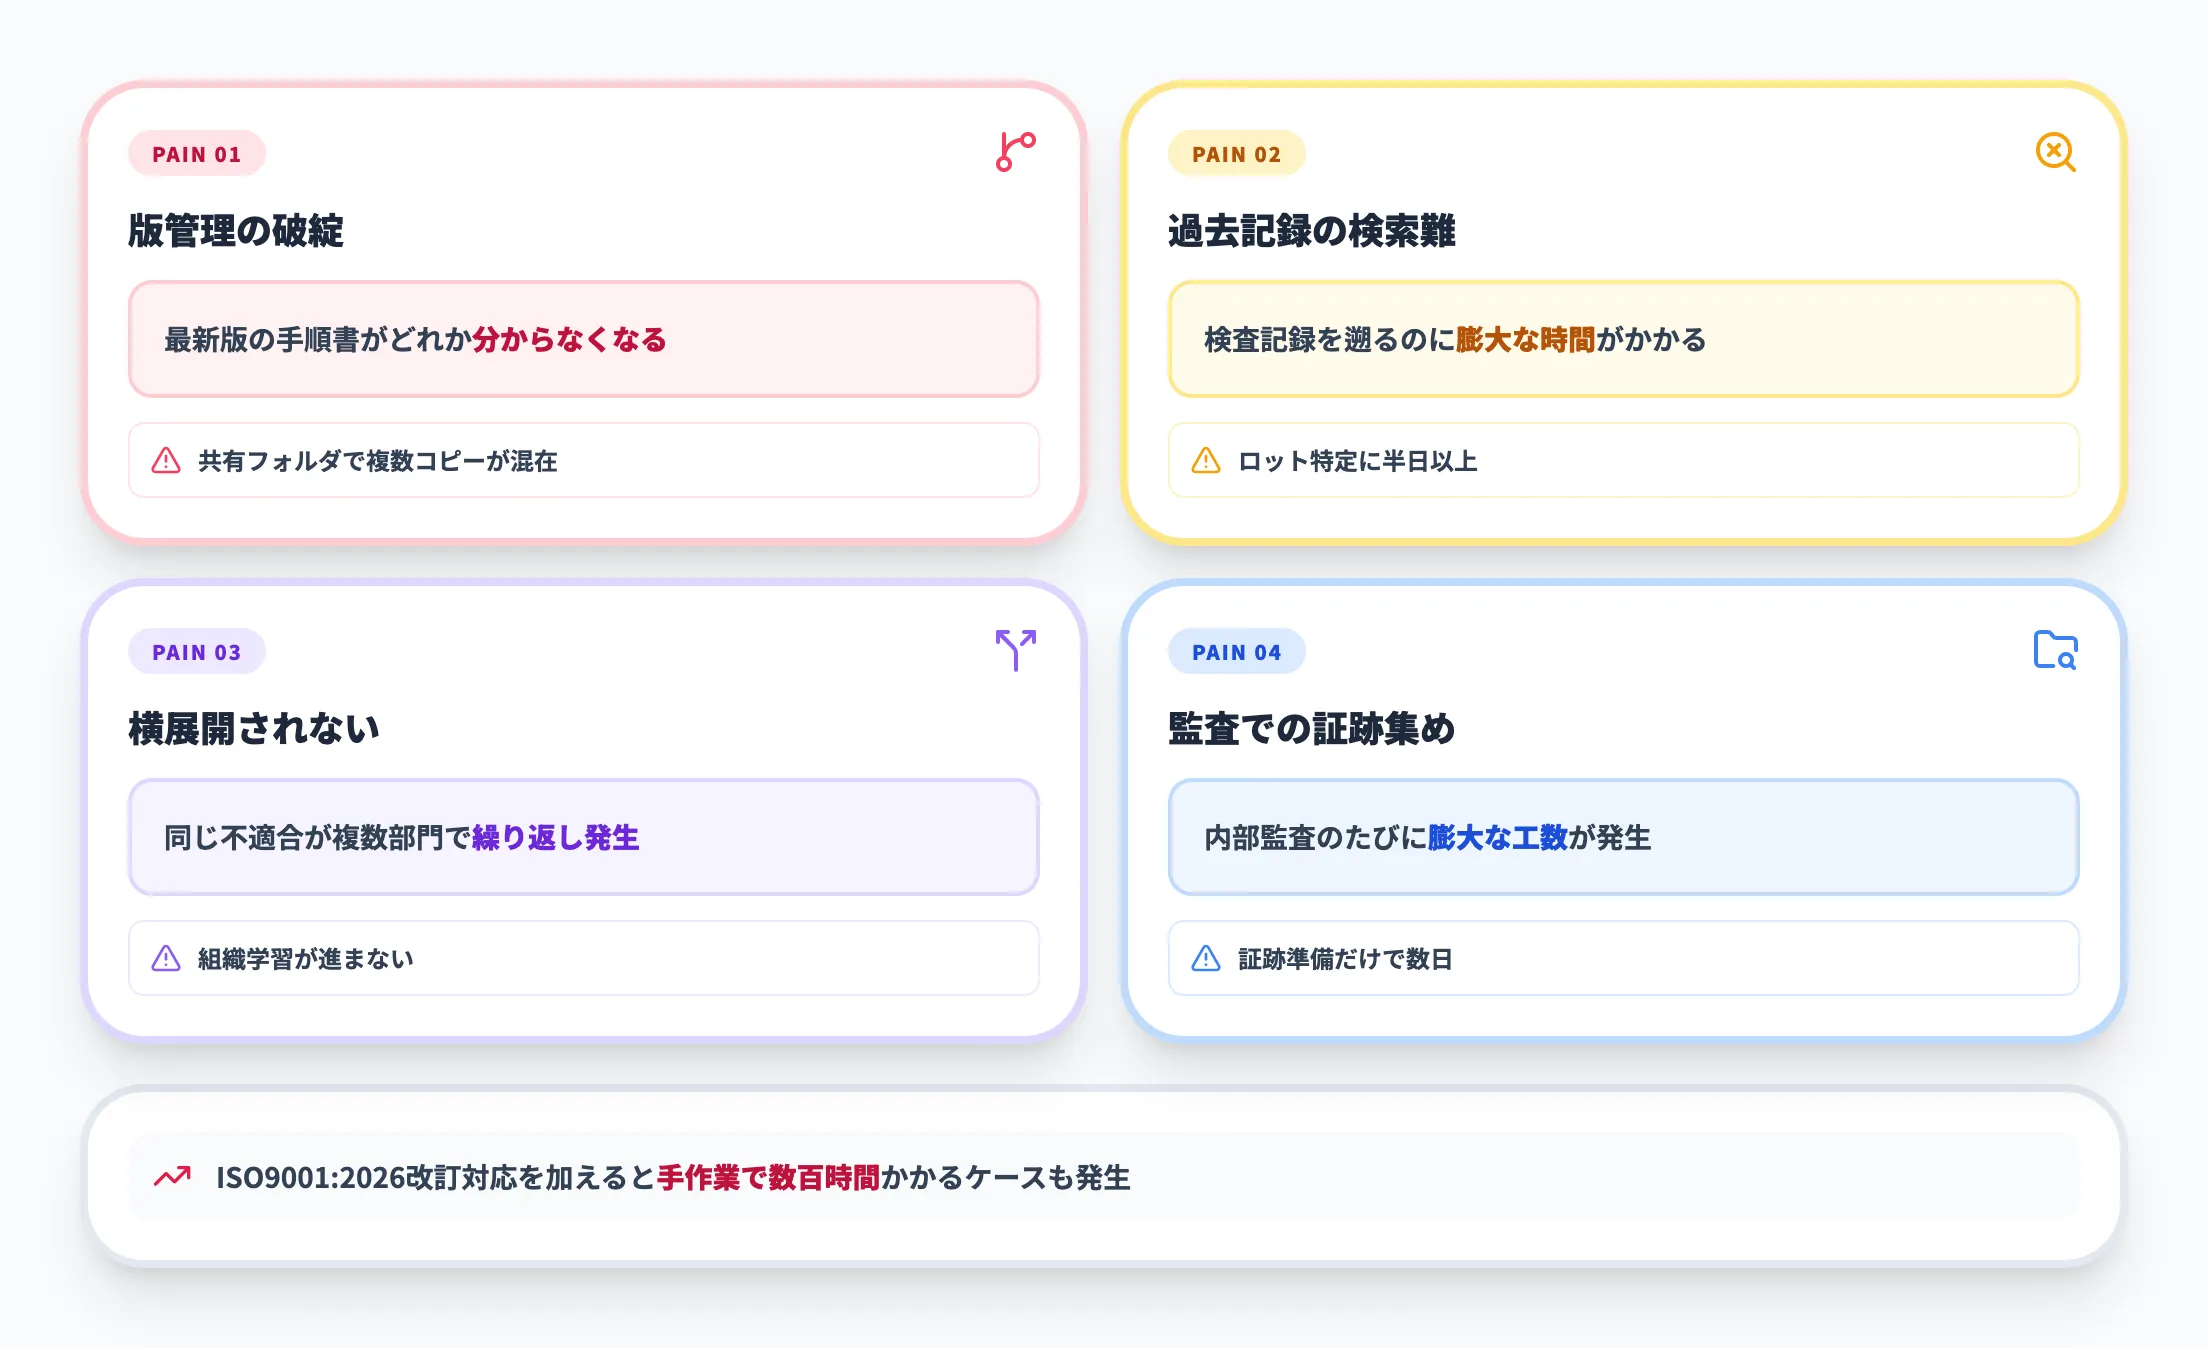The image size is (2208, 1348).
Task: Select the PAIN 02 badge
Action: [1236, 153]
